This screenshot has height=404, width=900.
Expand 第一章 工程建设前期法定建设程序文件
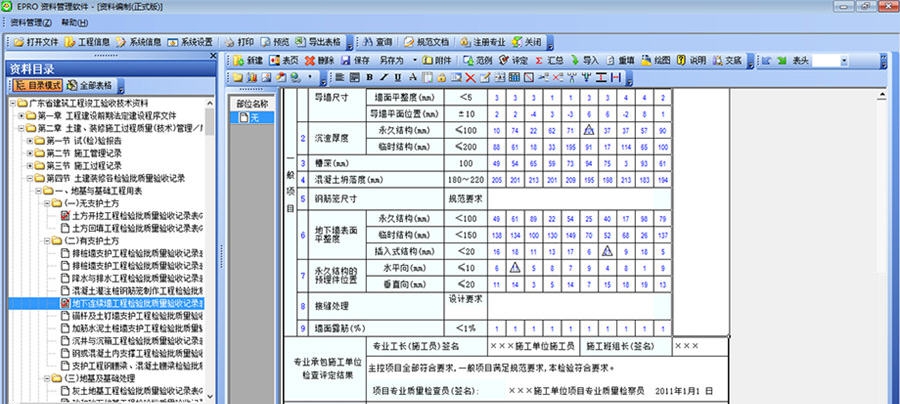tap(21, 115)
